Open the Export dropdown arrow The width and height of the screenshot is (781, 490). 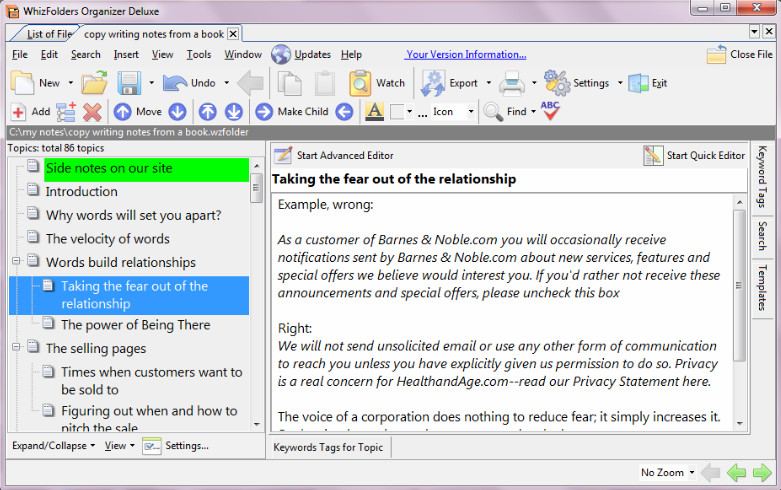click(489, 83)
